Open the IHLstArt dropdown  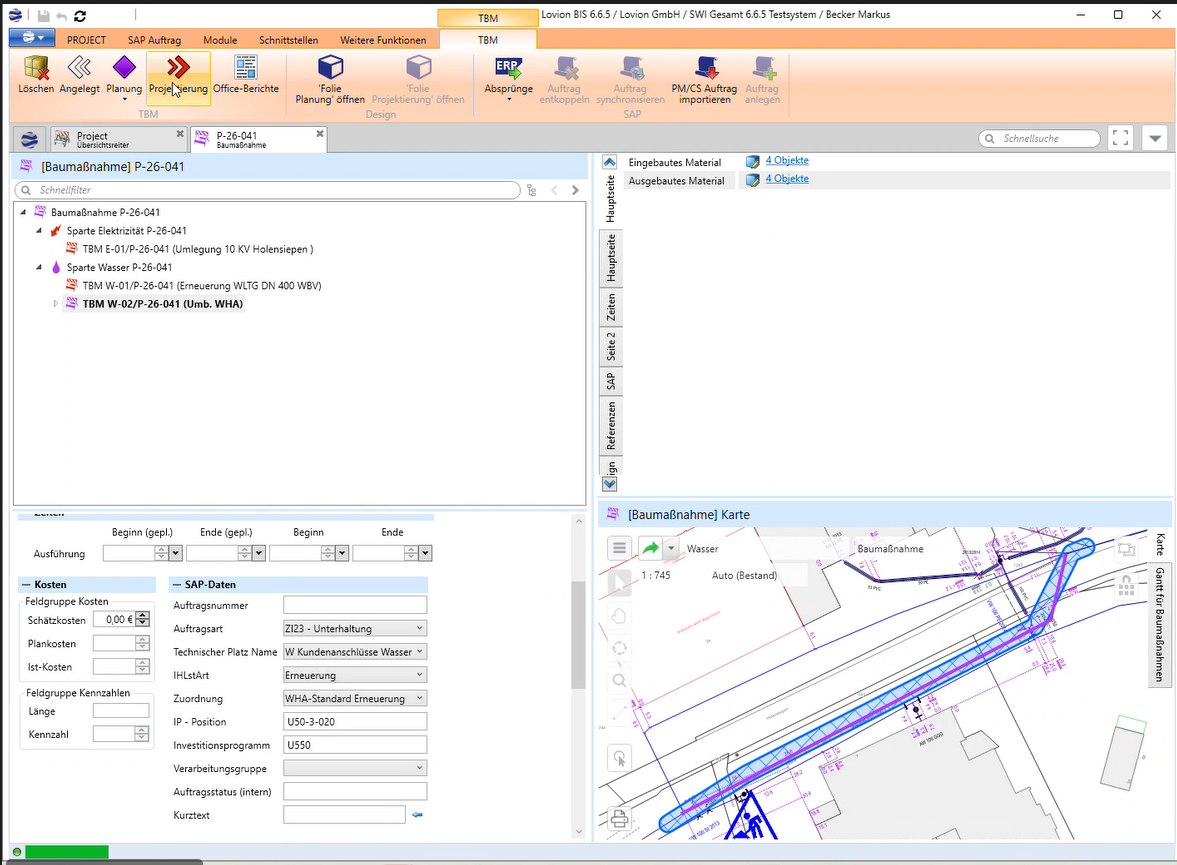[420, 675]
